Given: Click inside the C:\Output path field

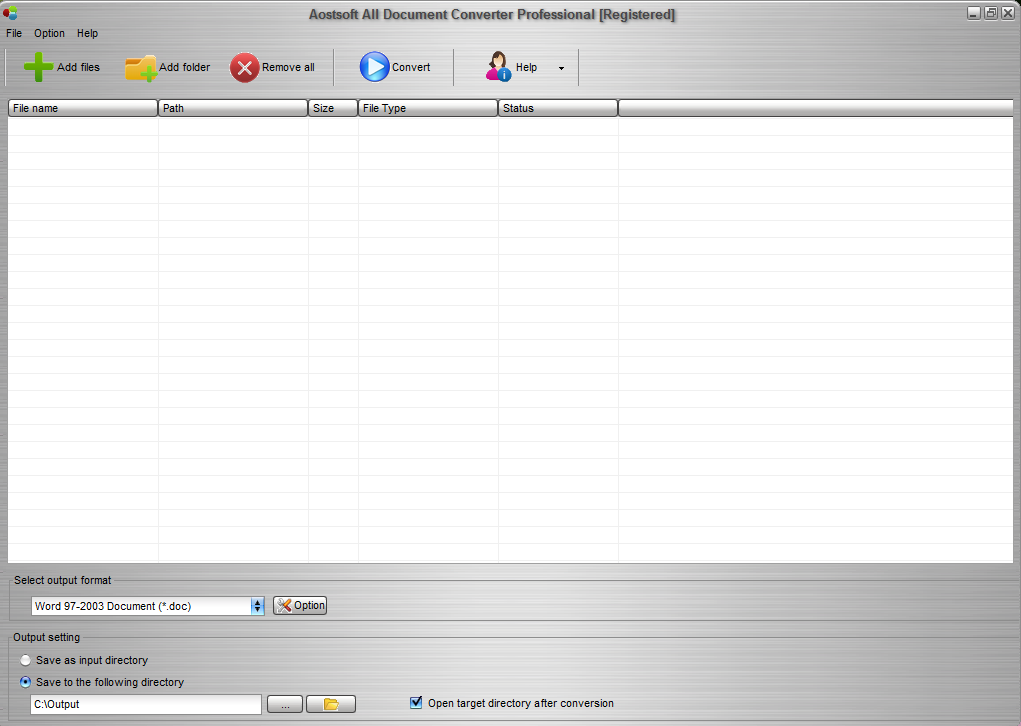Looking at the screenshot, I should 145,704.
